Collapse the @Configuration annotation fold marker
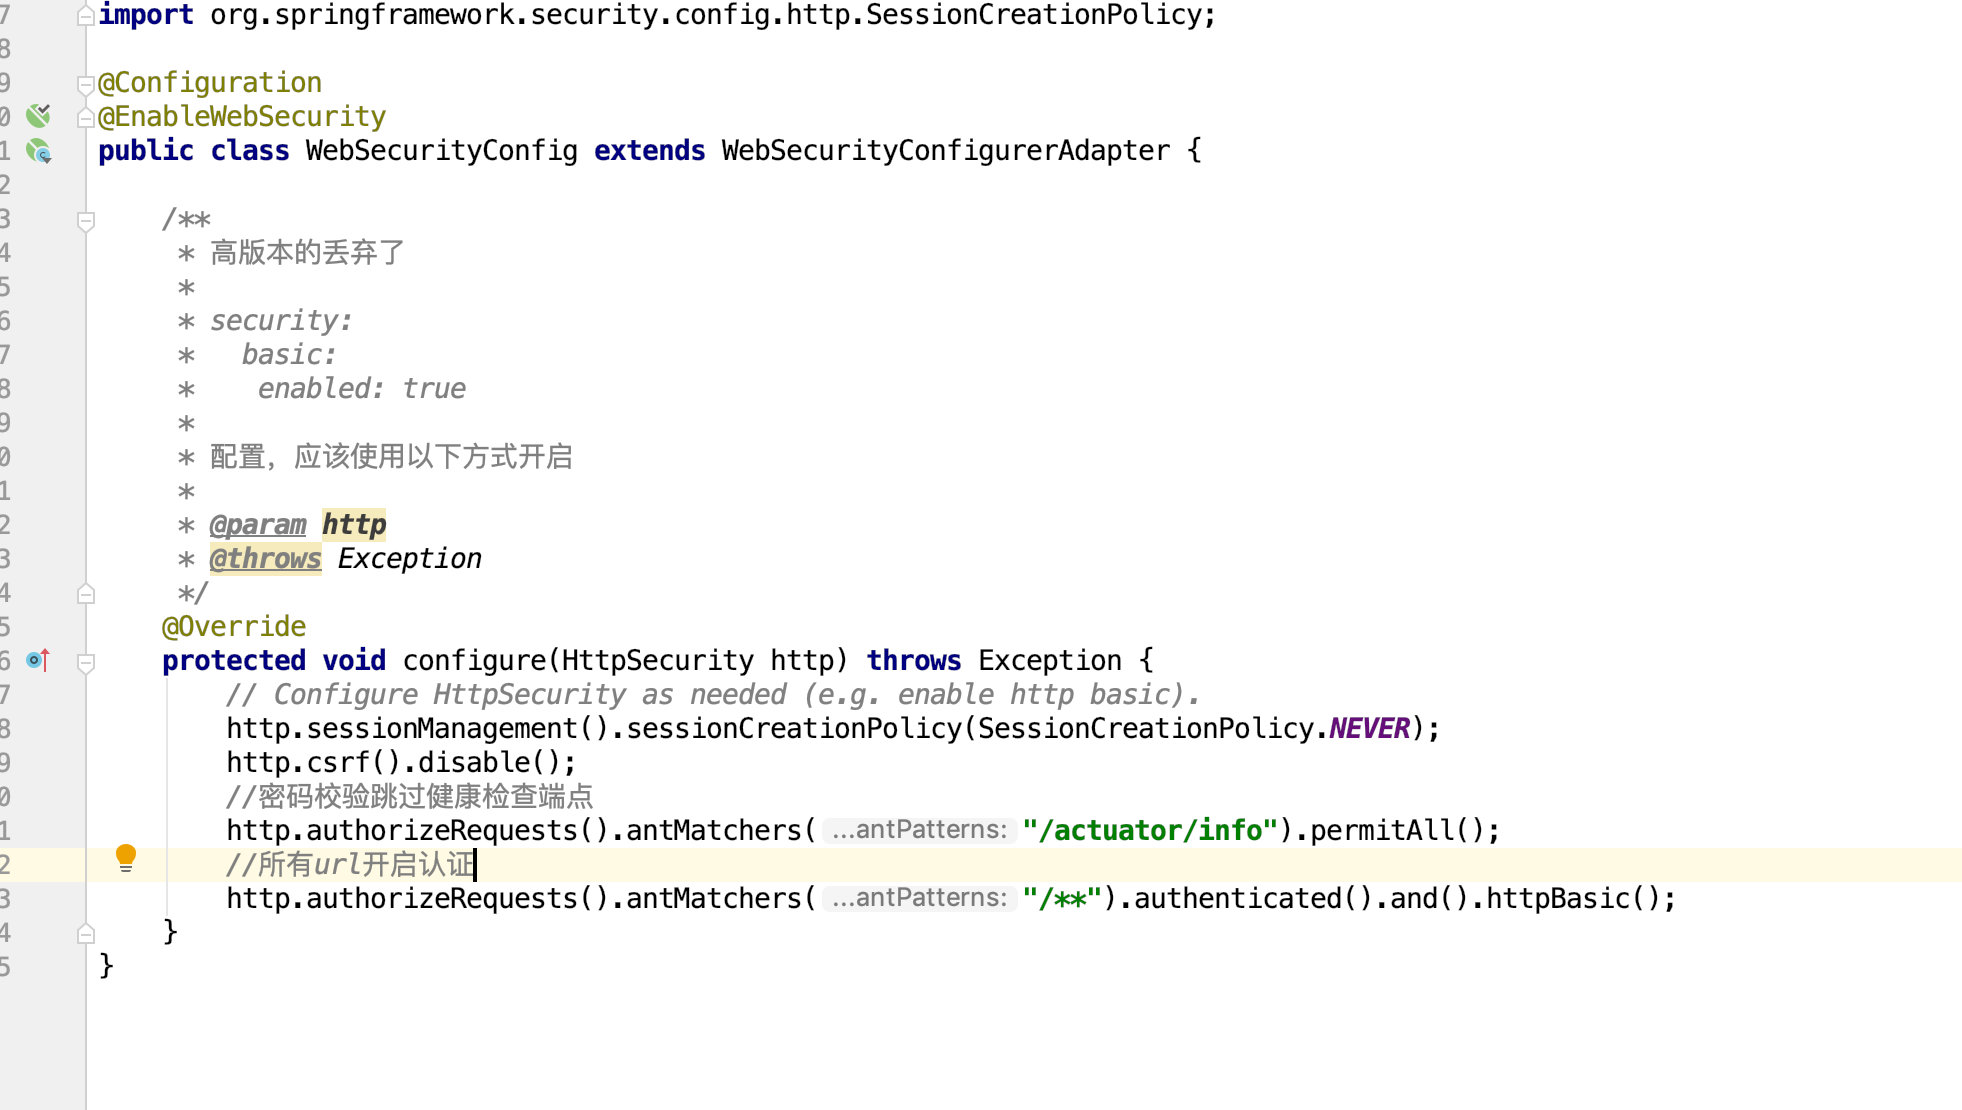1962x1110 pixels. click(86, 84)
